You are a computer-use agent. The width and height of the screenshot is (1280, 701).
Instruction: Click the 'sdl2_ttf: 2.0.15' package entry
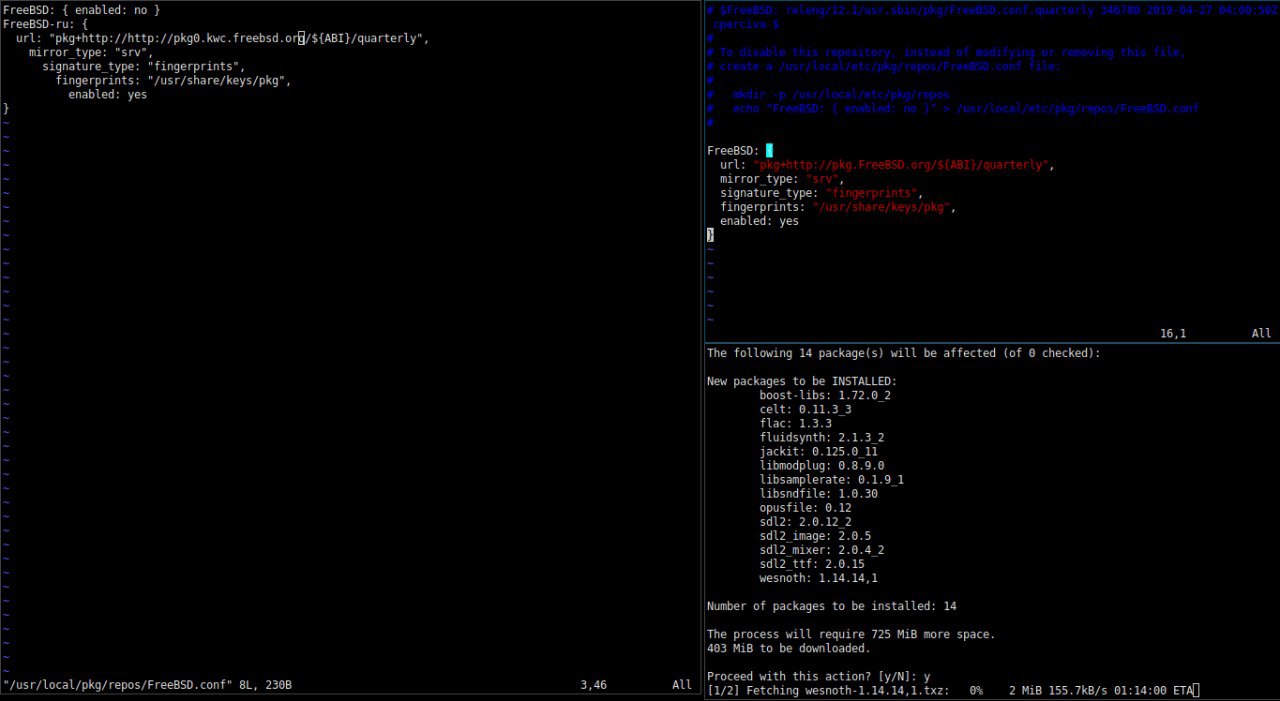pos(812,563)
